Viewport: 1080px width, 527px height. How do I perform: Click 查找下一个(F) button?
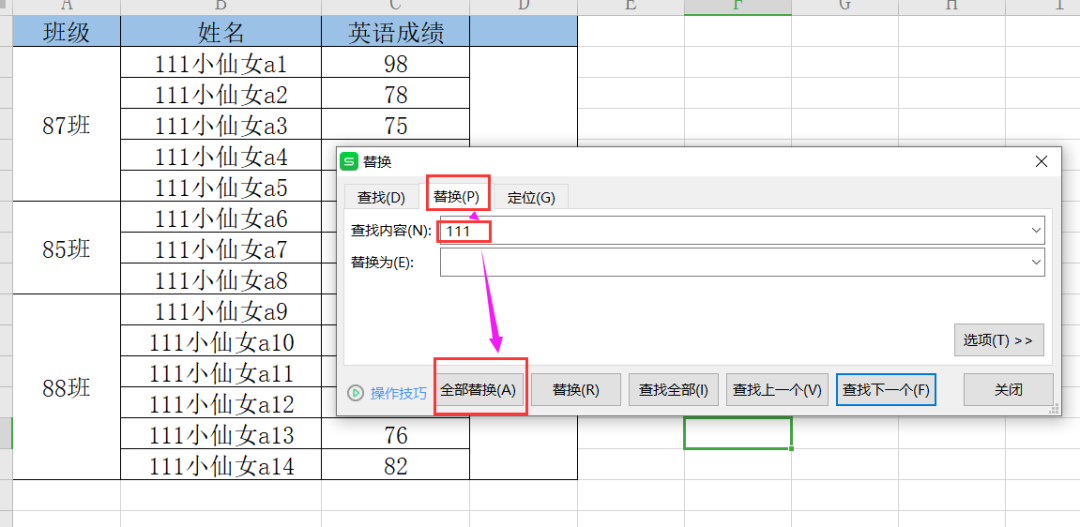pos(885,390)
